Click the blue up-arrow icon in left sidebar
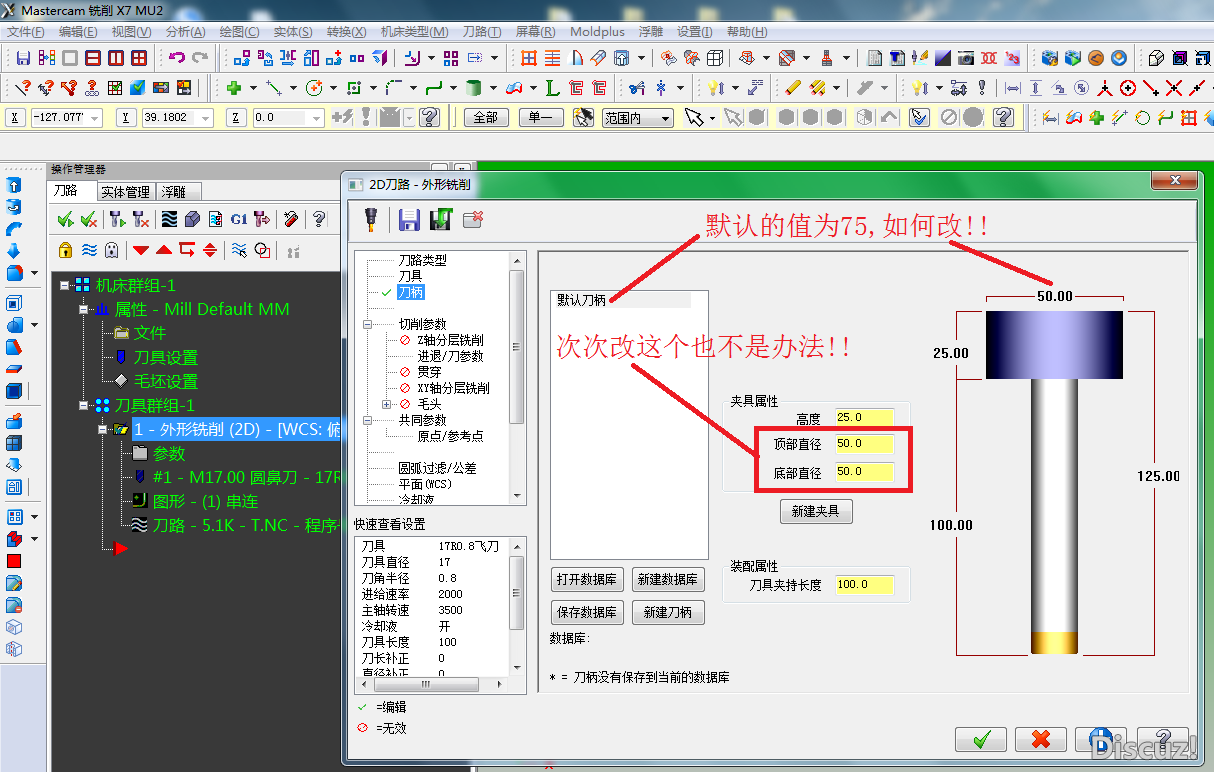The image size is (1214, 772). (x=14, y=186)
